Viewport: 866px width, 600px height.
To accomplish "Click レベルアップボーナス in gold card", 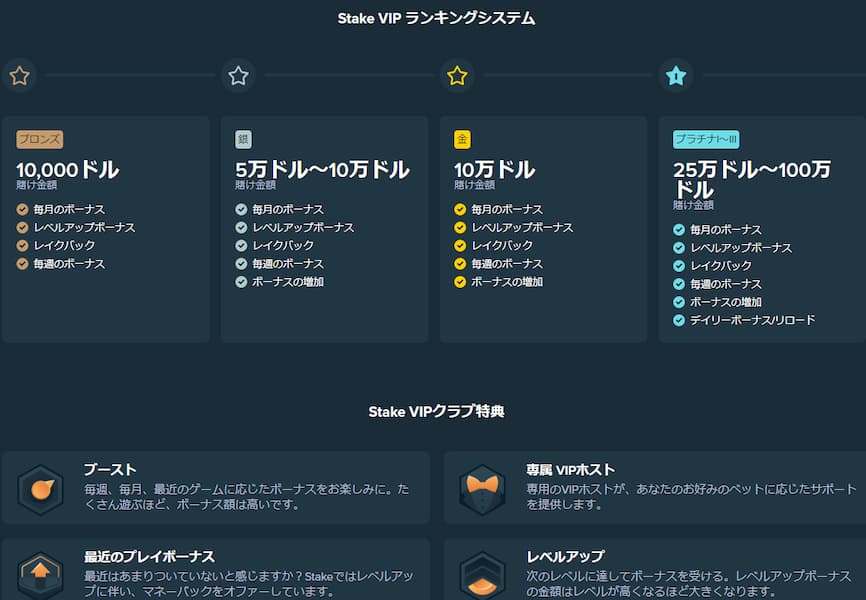I will tap(522, 228).
